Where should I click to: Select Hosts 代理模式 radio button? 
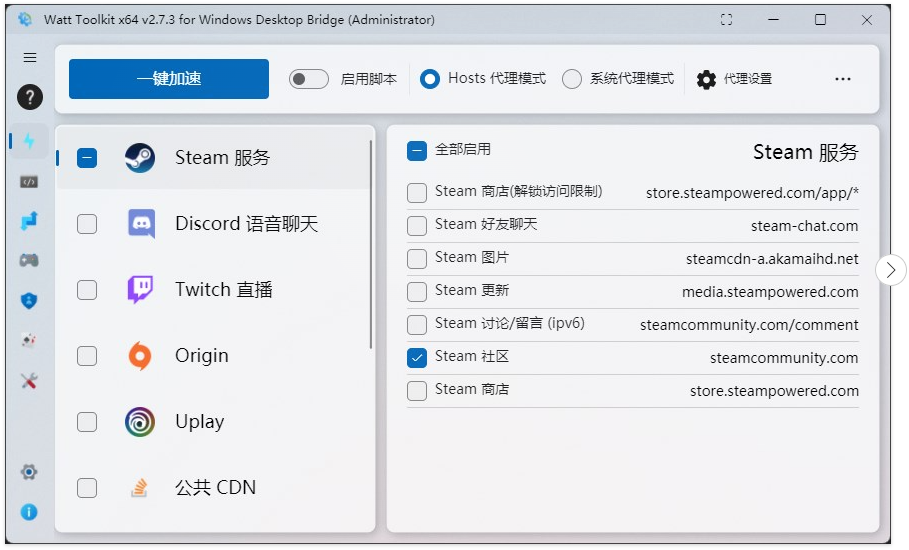430,79
